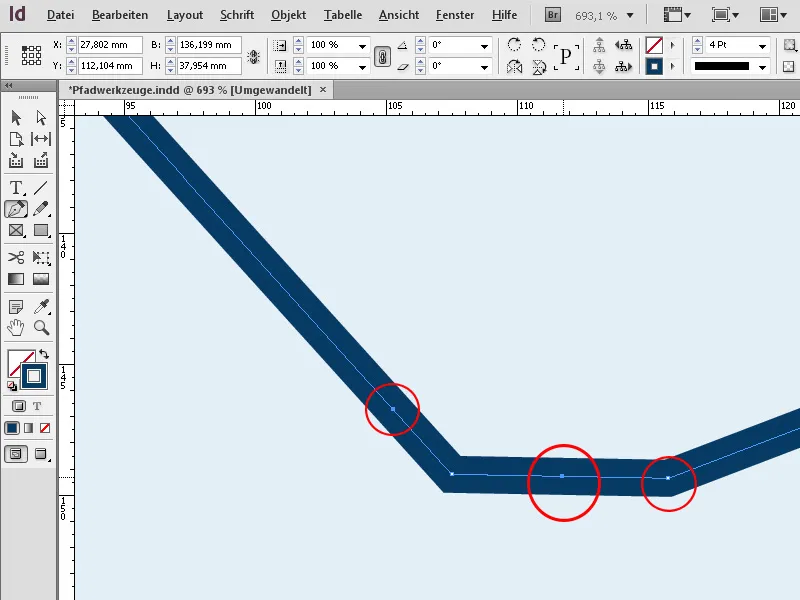Image resolution: width=800 pixels, height=600 pixels.
Task: Open the stroke type dropdown showing solid line
Action: [760, 66]
